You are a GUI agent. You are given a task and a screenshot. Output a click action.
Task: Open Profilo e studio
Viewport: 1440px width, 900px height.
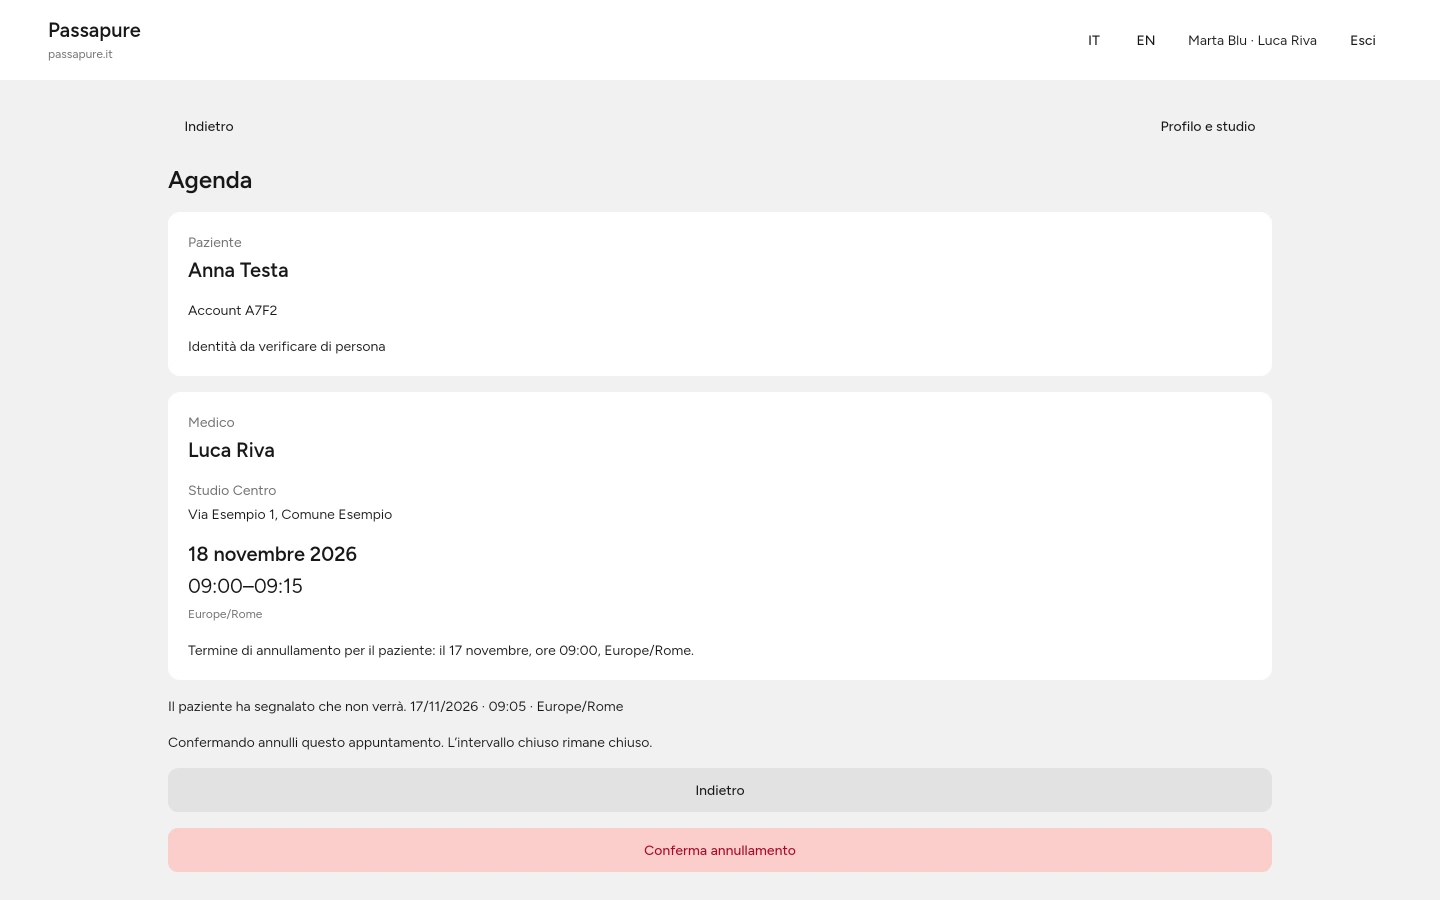1208,126
